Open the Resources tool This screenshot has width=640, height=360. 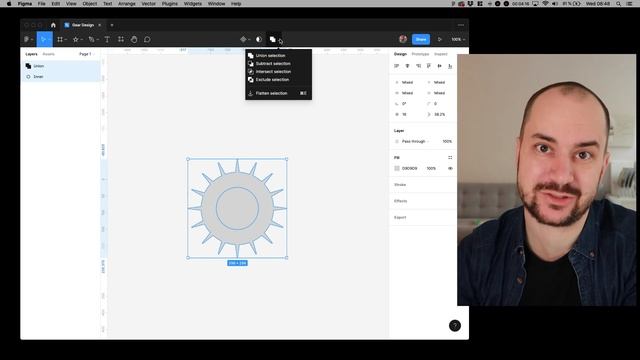(x=121, y=40)
